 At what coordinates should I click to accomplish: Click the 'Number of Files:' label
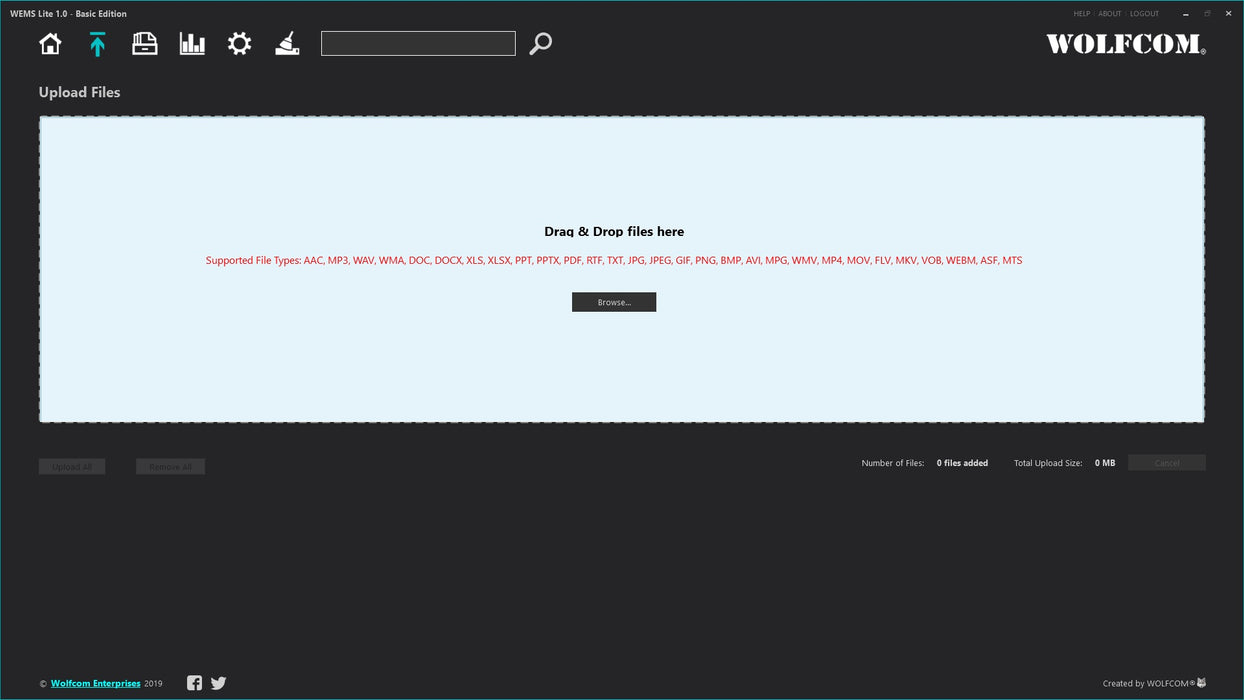(893, 463)
